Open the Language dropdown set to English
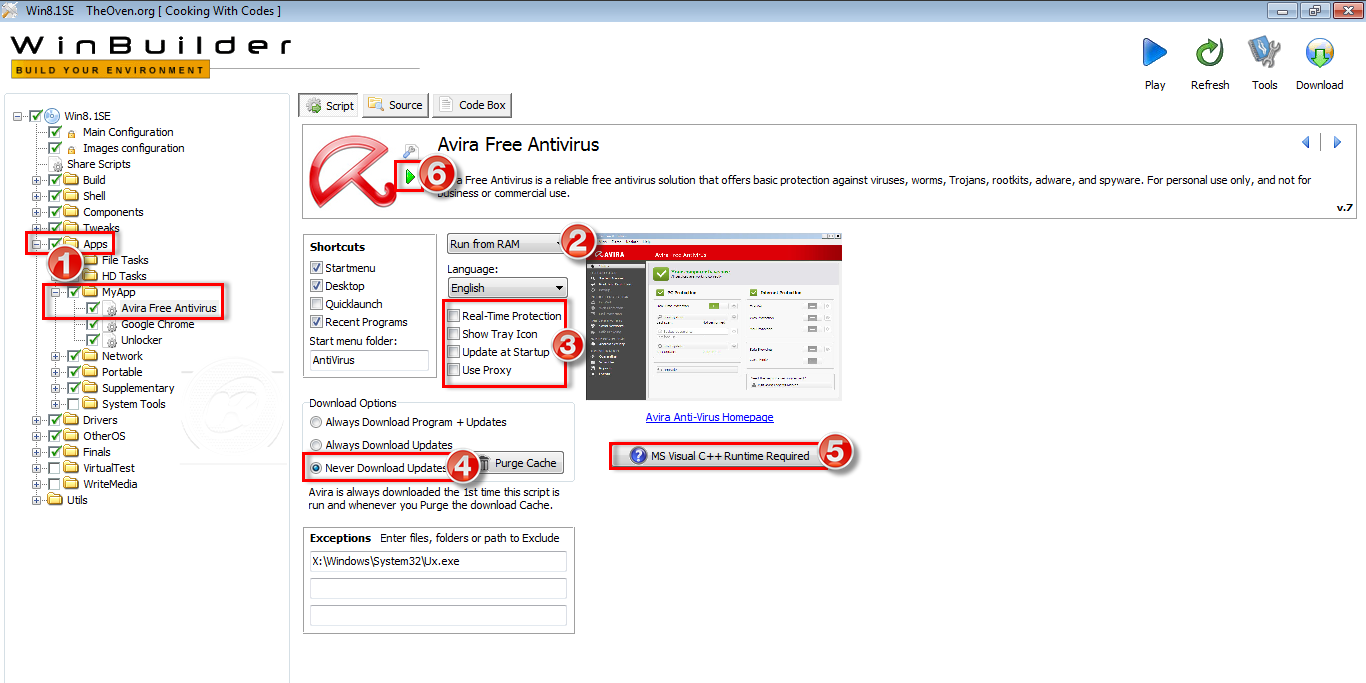This screenshot has width=1366, height=683. [507, 288]
